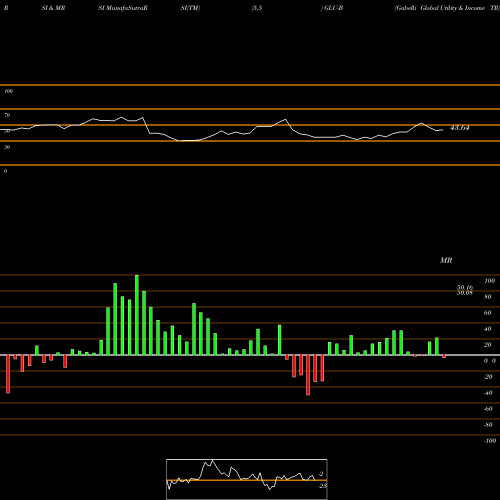Click the '100' label on MR axis
Viewport: 500px width, 500px height.
click(x=489, y=281)
